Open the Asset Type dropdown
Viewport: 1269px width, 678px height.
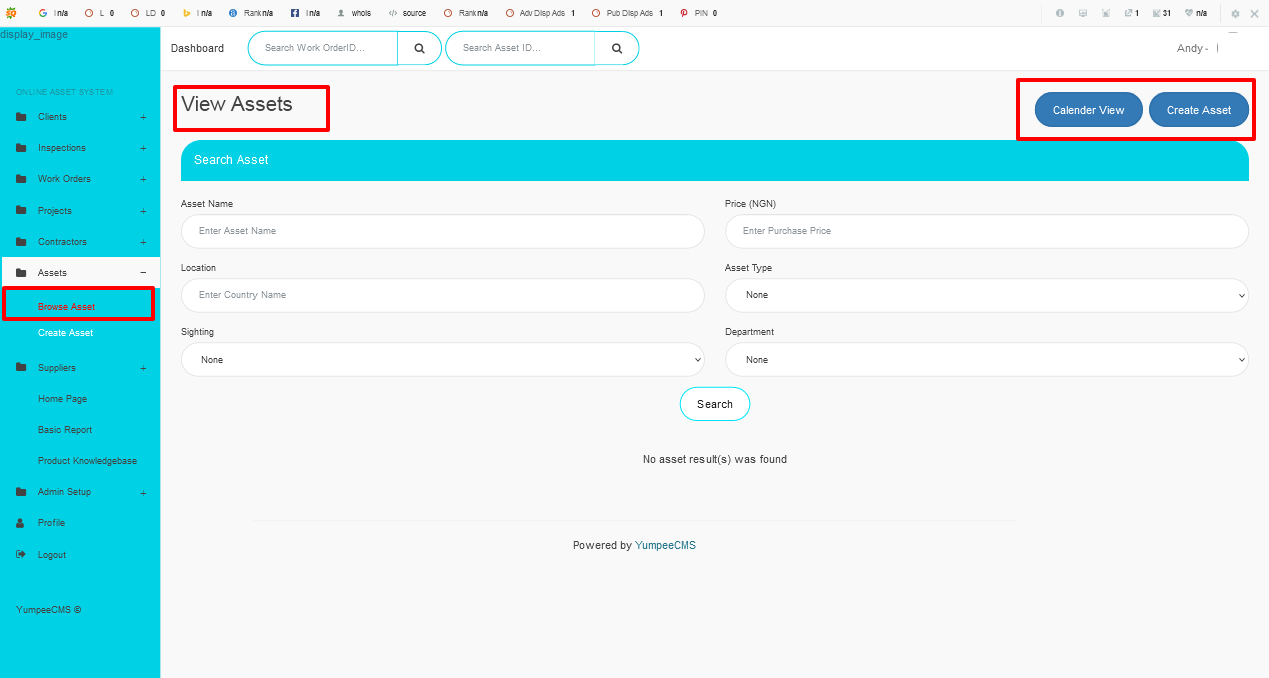click(x=987, y=295)
